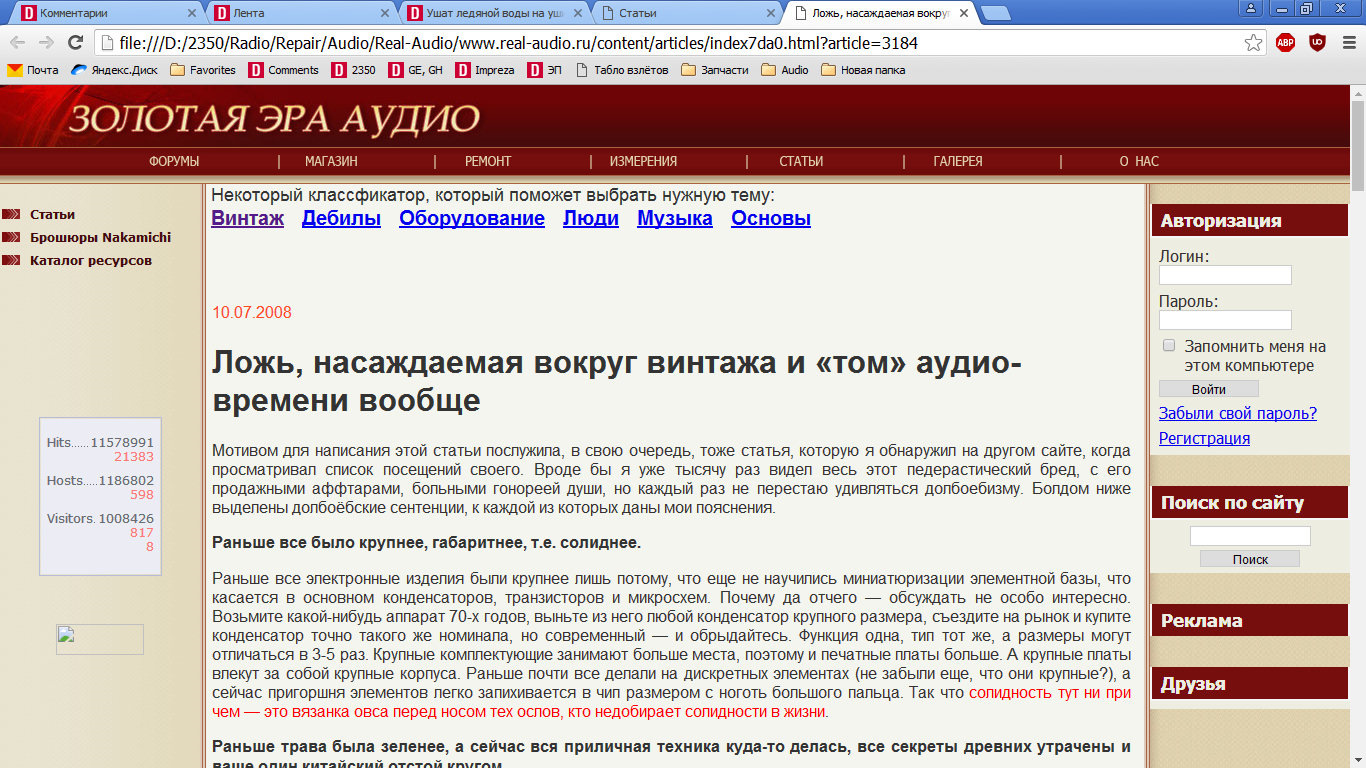Select the Основы category link

[x=771, y=218]
